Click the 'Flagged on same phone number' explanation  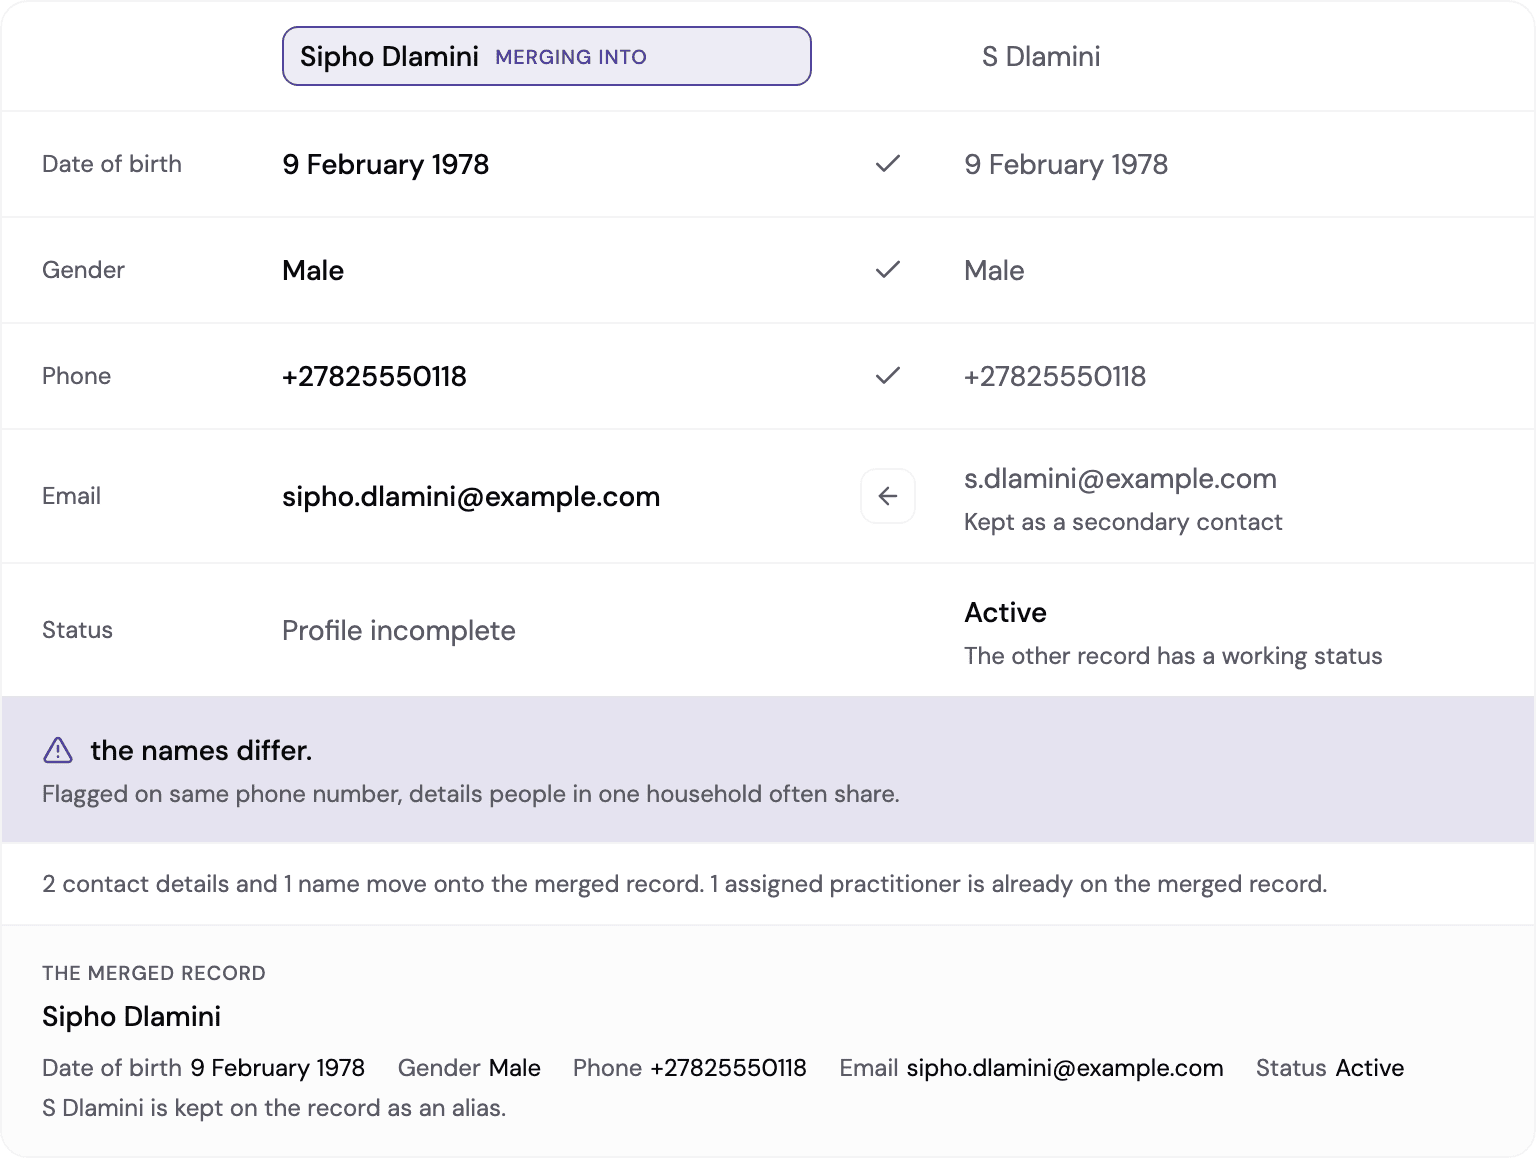point(471,794)
